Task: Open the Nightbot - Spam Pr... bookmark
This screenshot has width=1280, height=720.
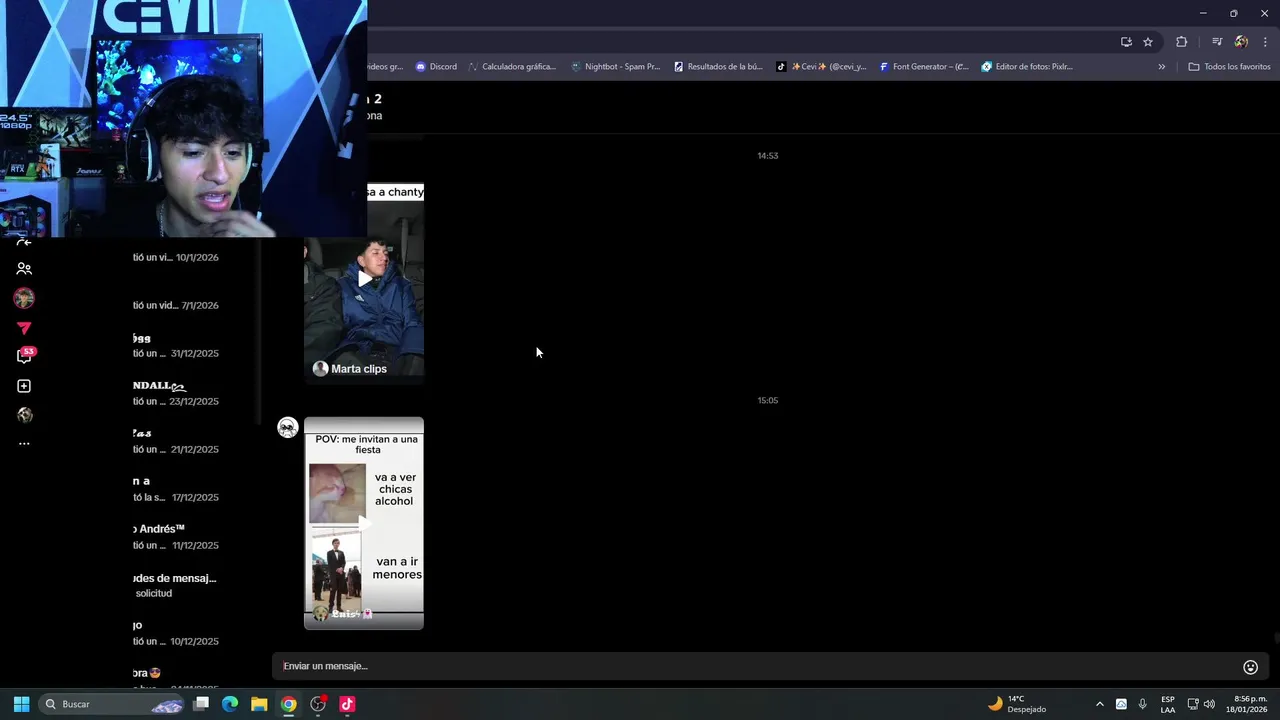Action: (615, 67)
